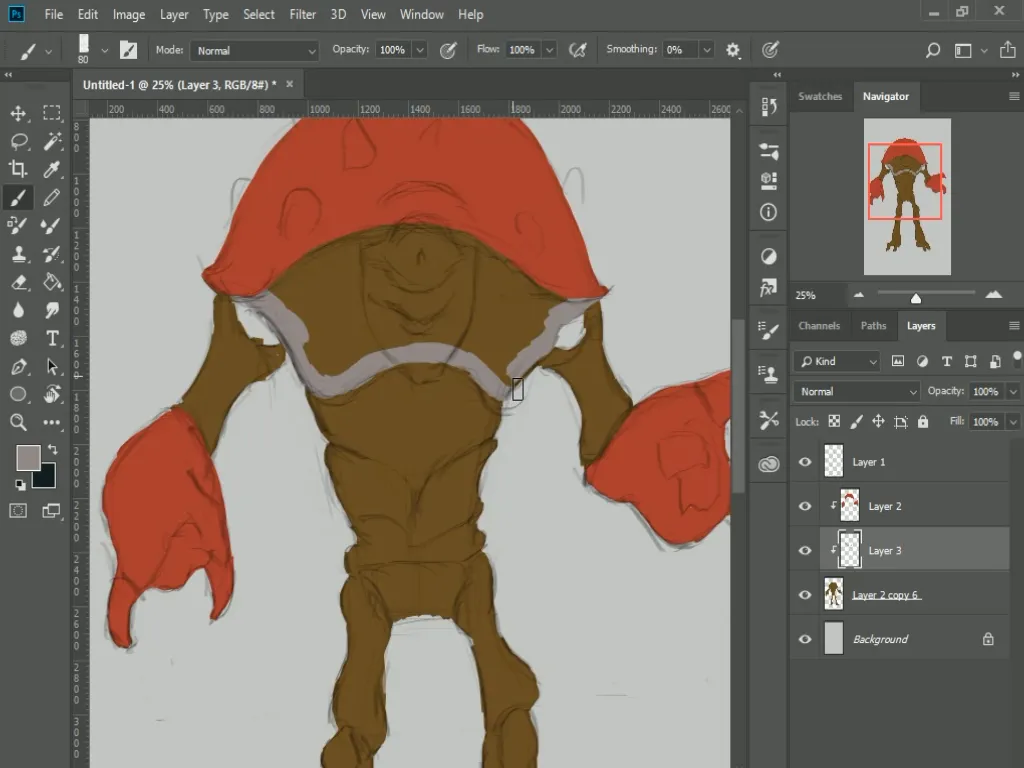Select the Ellipse shape tool
1024x768 pixels.
(x=18, y=394)
